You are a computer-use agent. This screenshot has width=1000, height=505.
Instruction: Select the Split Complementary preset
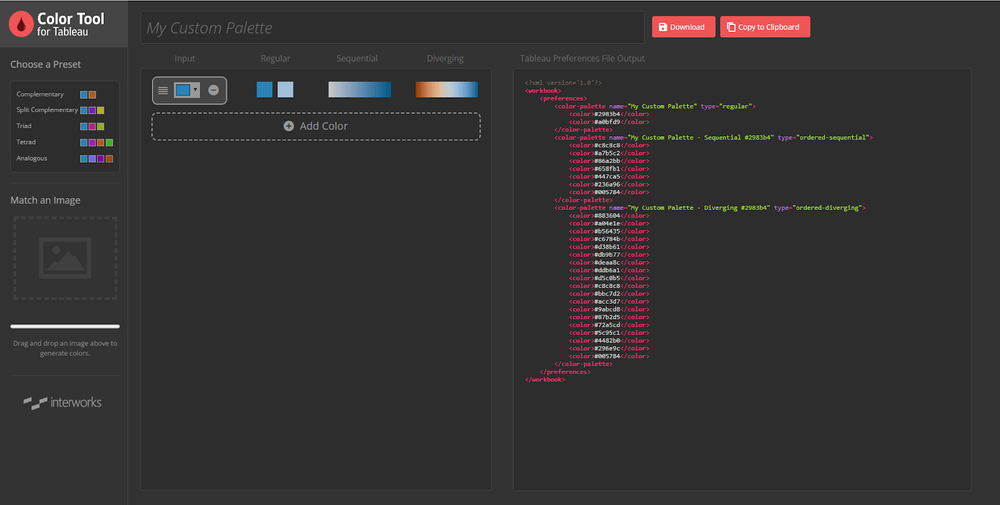[60, 110]
